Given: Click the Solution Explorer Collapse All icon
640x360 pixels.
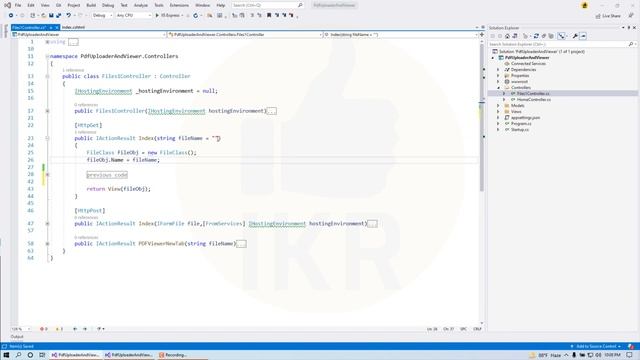Looking at the screenshot, I should (544, 36).
